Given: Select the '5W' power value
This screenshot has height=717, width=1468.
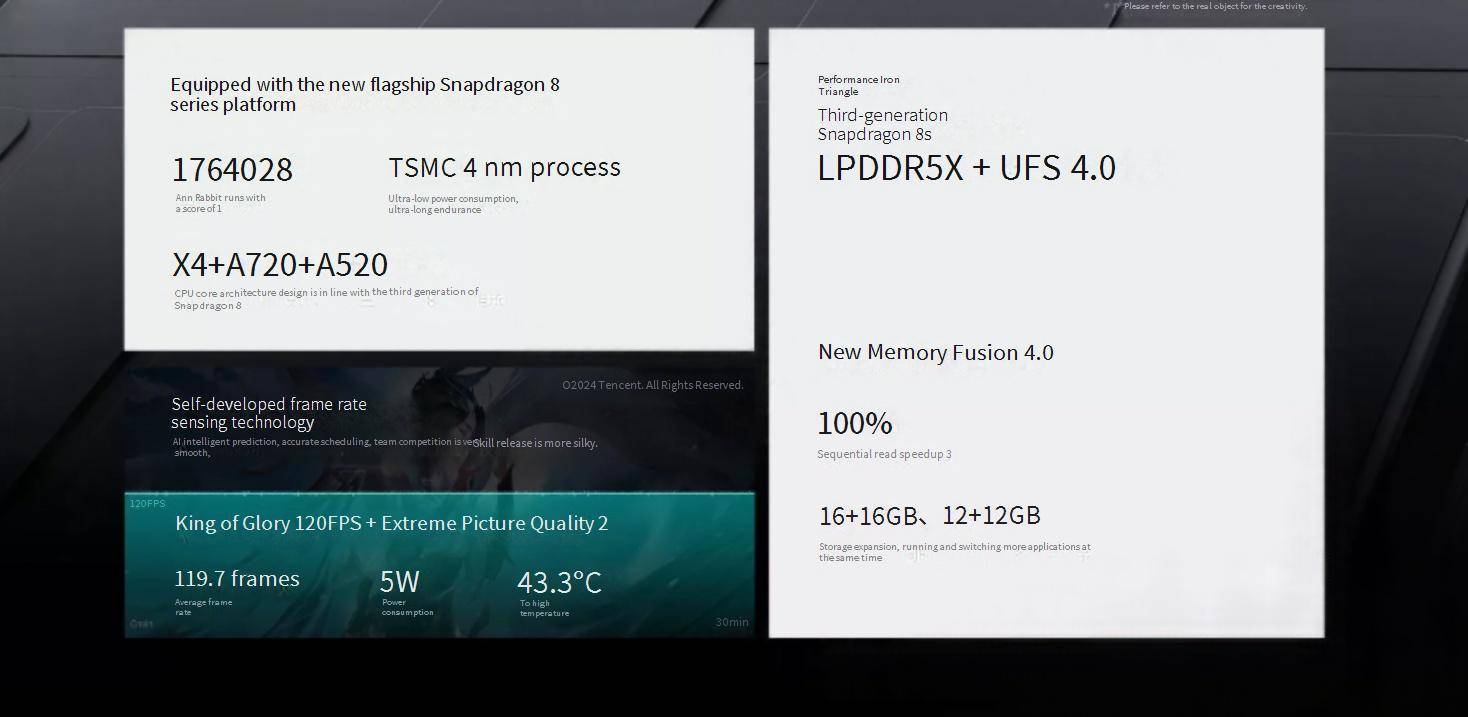Looking at the screenshot, I should click(x=400, y=581).
